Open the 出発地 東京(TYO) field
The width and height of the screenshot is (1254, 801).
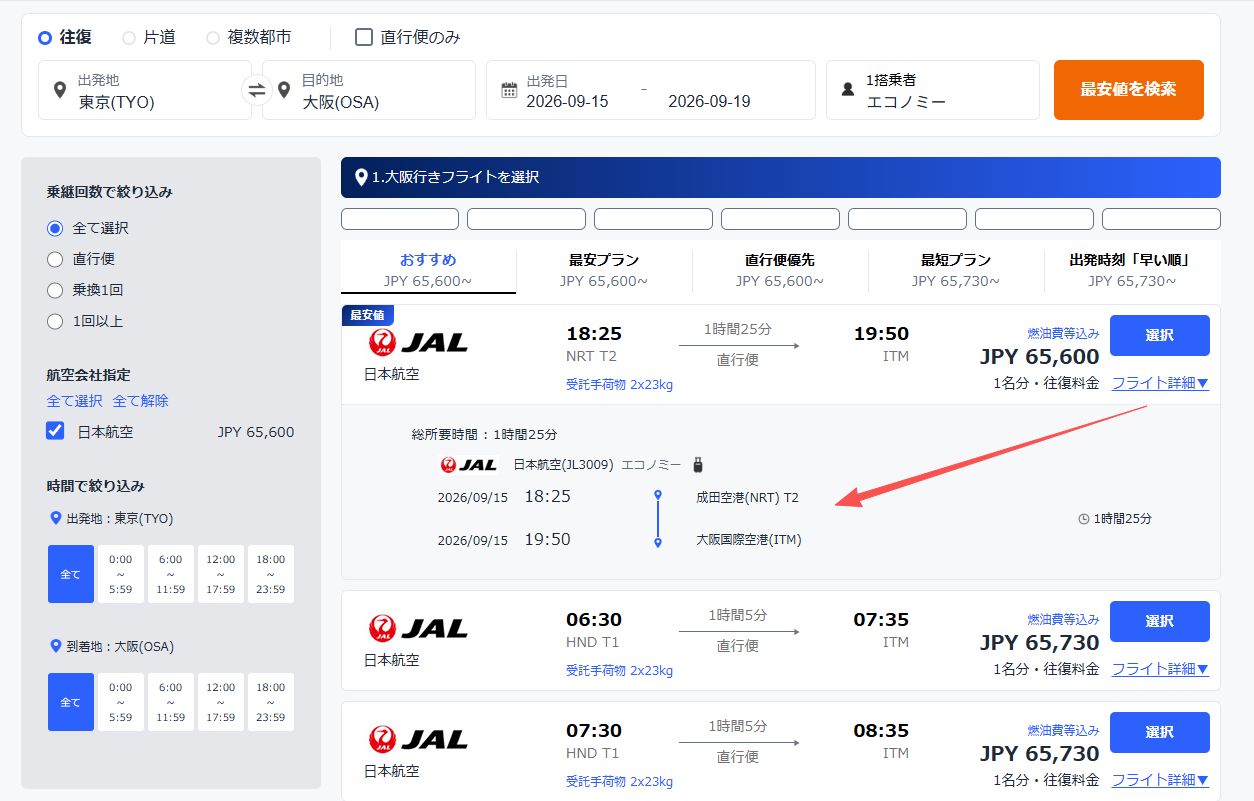pyautogui.click(x=145, y=90)
